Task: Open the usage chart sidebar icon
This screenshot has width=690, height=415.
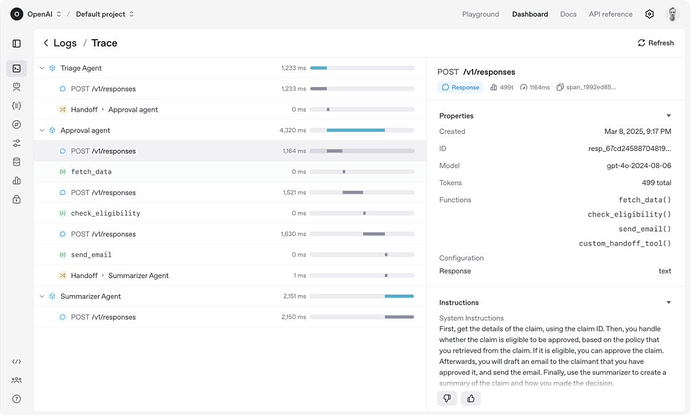Action: pyautogui.click(x=16, y=180)
